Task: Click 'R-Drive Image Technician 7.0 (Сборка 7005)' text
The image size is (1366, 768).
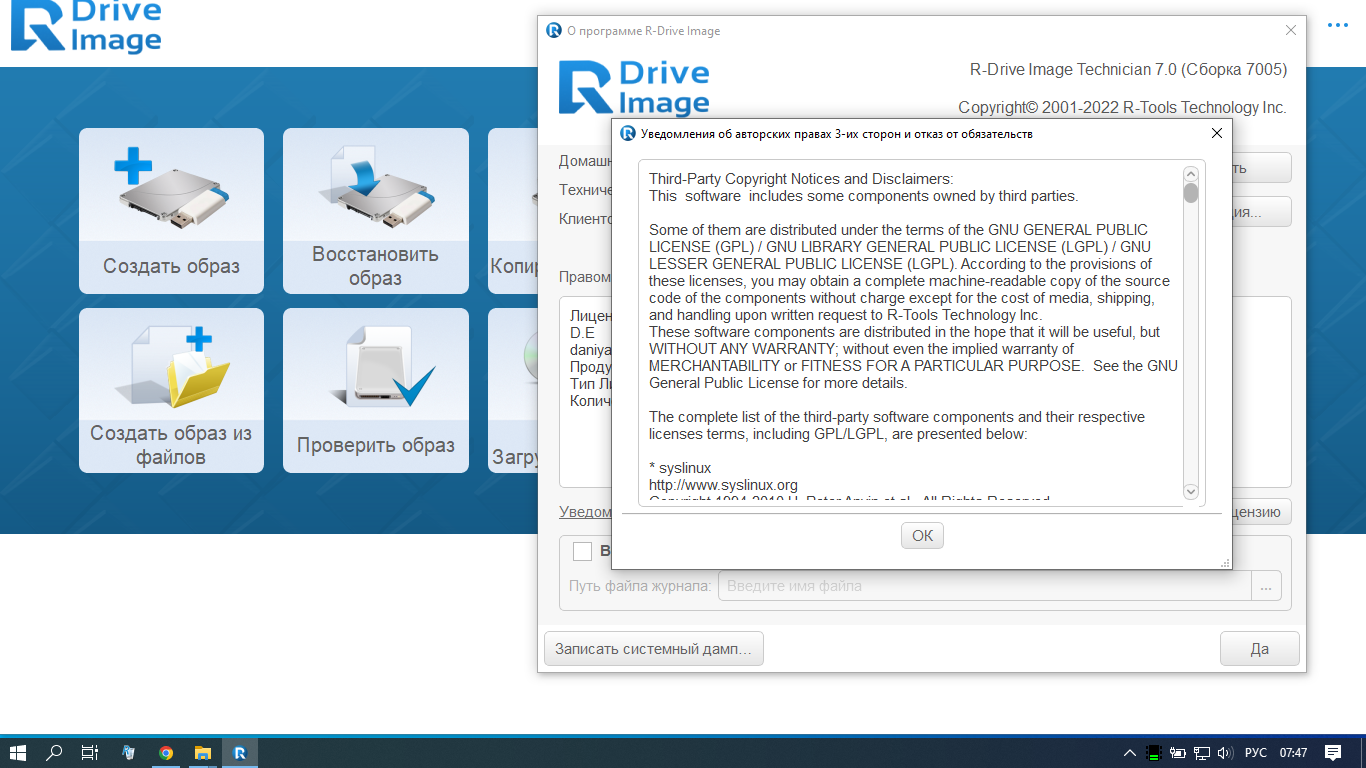Action: [x=1129, y=70]
